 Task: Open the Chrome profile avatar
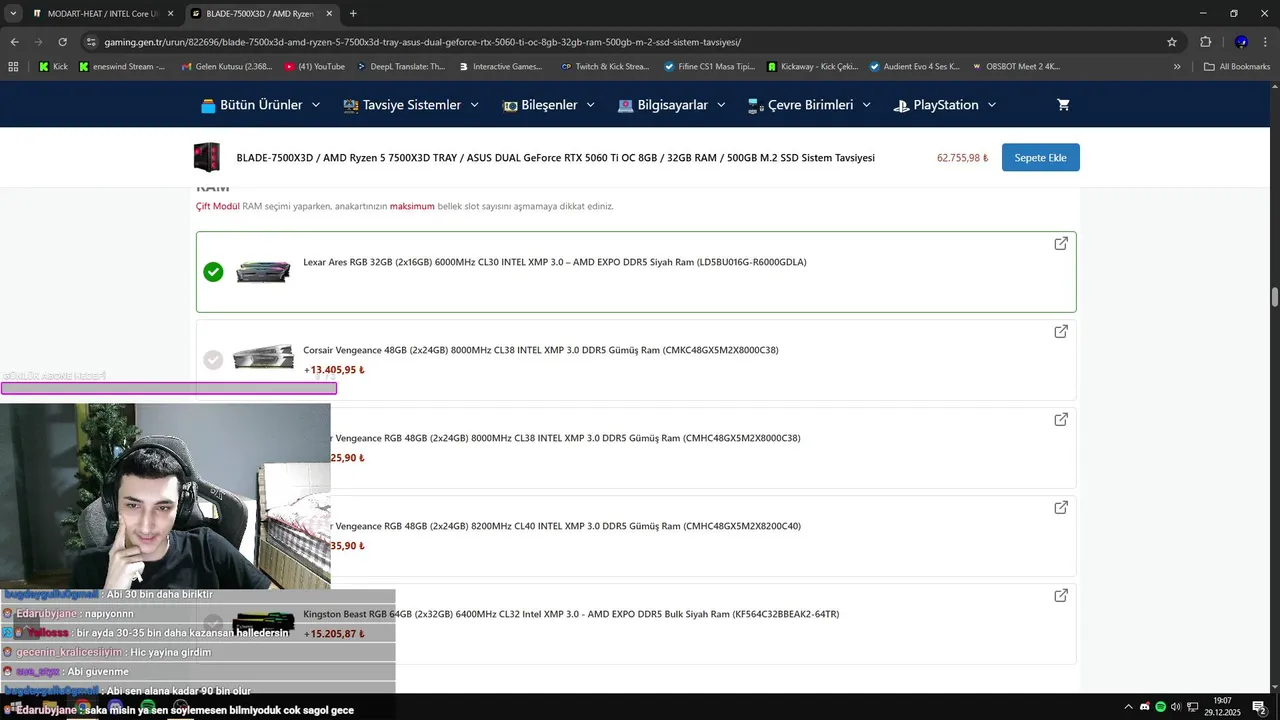pos(1241,42)
